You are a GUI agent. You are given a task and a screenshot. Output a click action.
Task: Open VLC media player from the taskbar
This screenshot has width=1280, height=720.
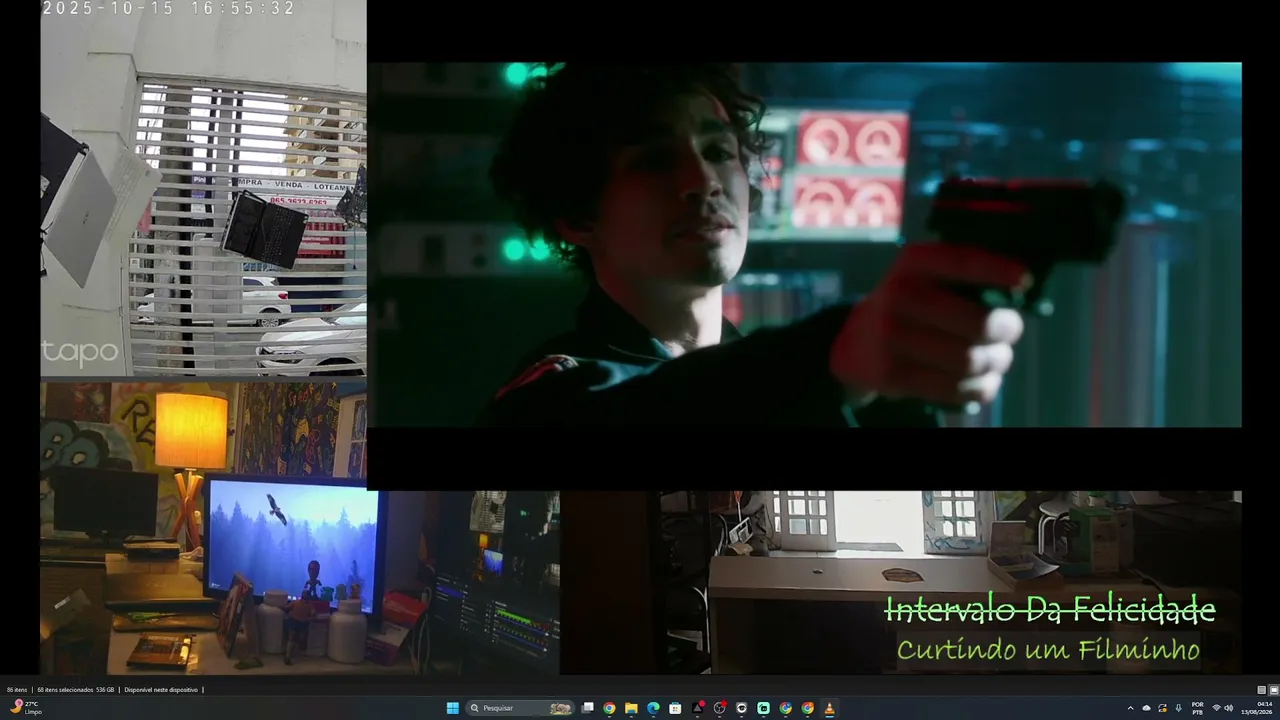click(x=829, y=708)
